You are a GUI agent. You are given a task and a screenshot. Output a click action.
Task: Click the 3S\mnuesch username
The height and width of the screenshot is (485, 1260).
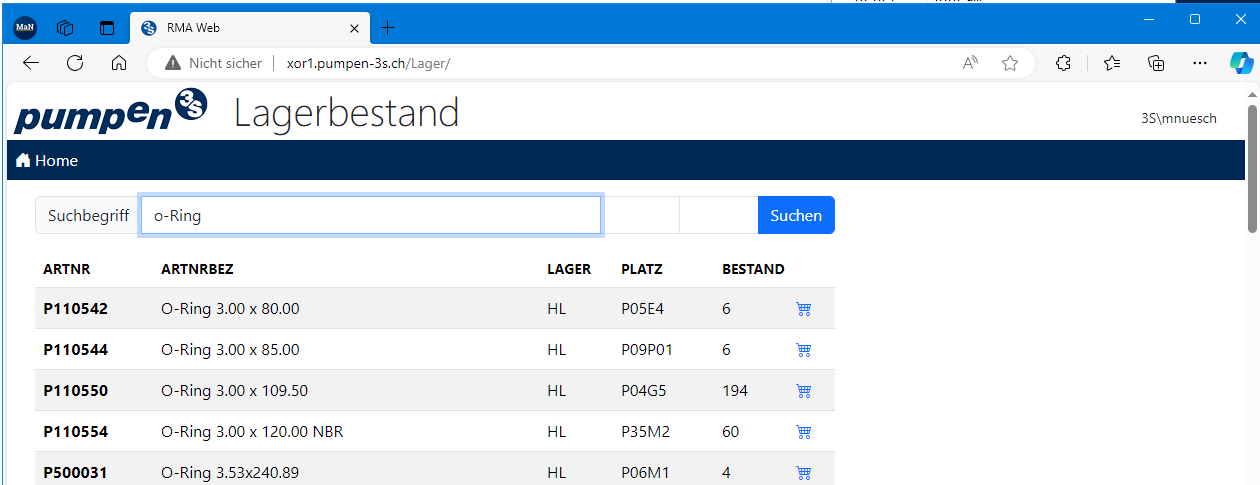point(1179,118)
